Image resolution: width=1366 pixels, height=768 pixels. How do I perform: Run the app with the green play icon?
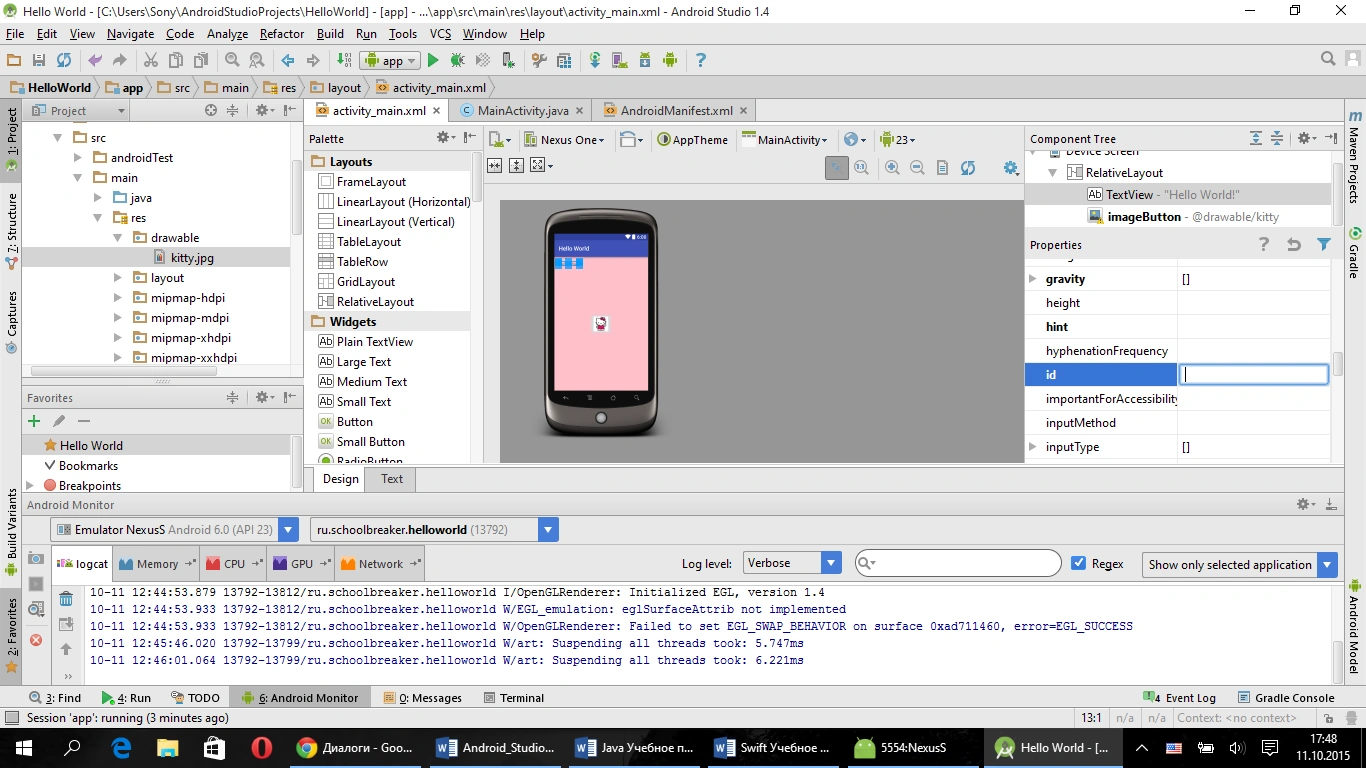(433, 60)
